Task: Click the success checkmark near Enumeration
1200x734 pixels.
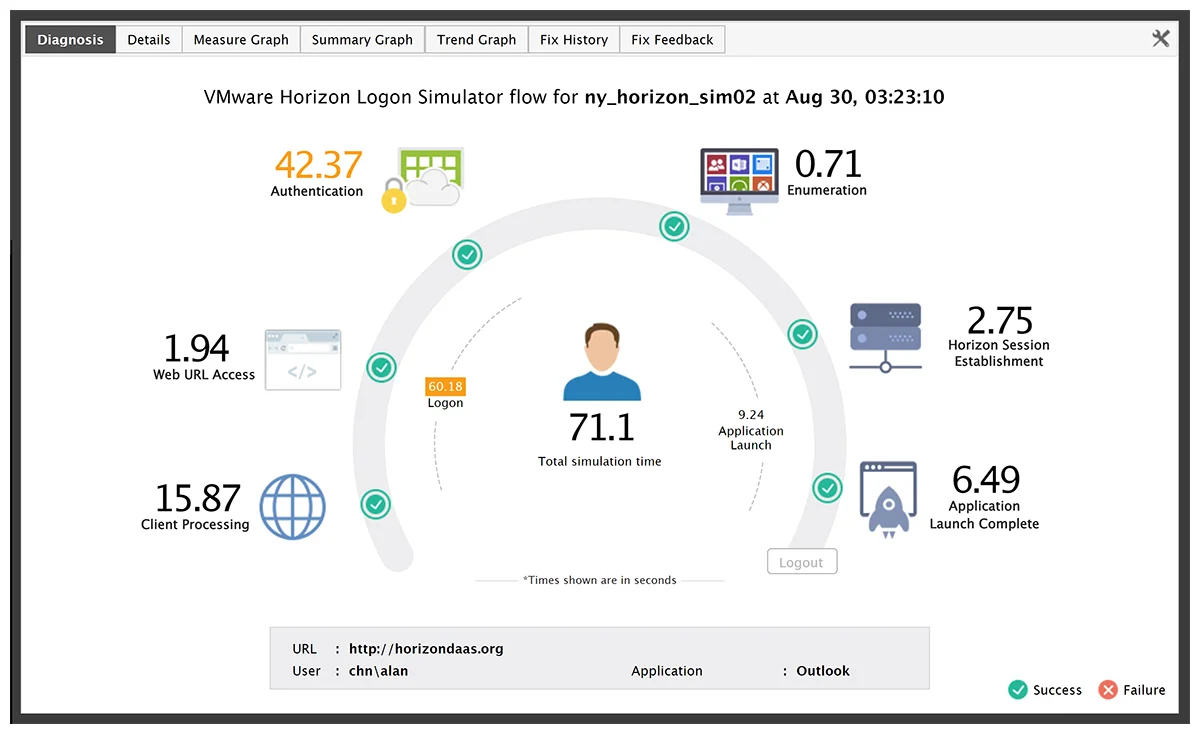Action: (x=675, y=227)
